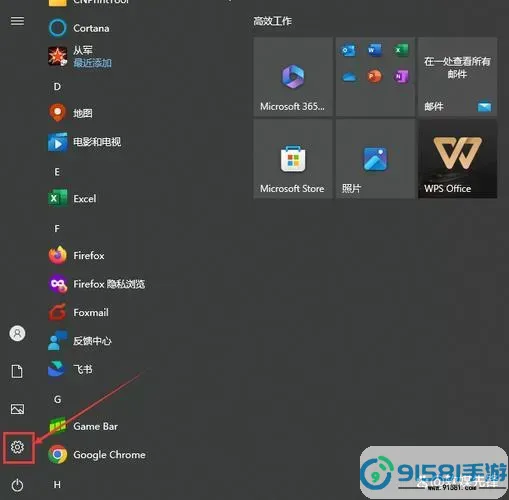Jump via the letter E header
This screenshot has height=500, width=509.
[57, 172]
